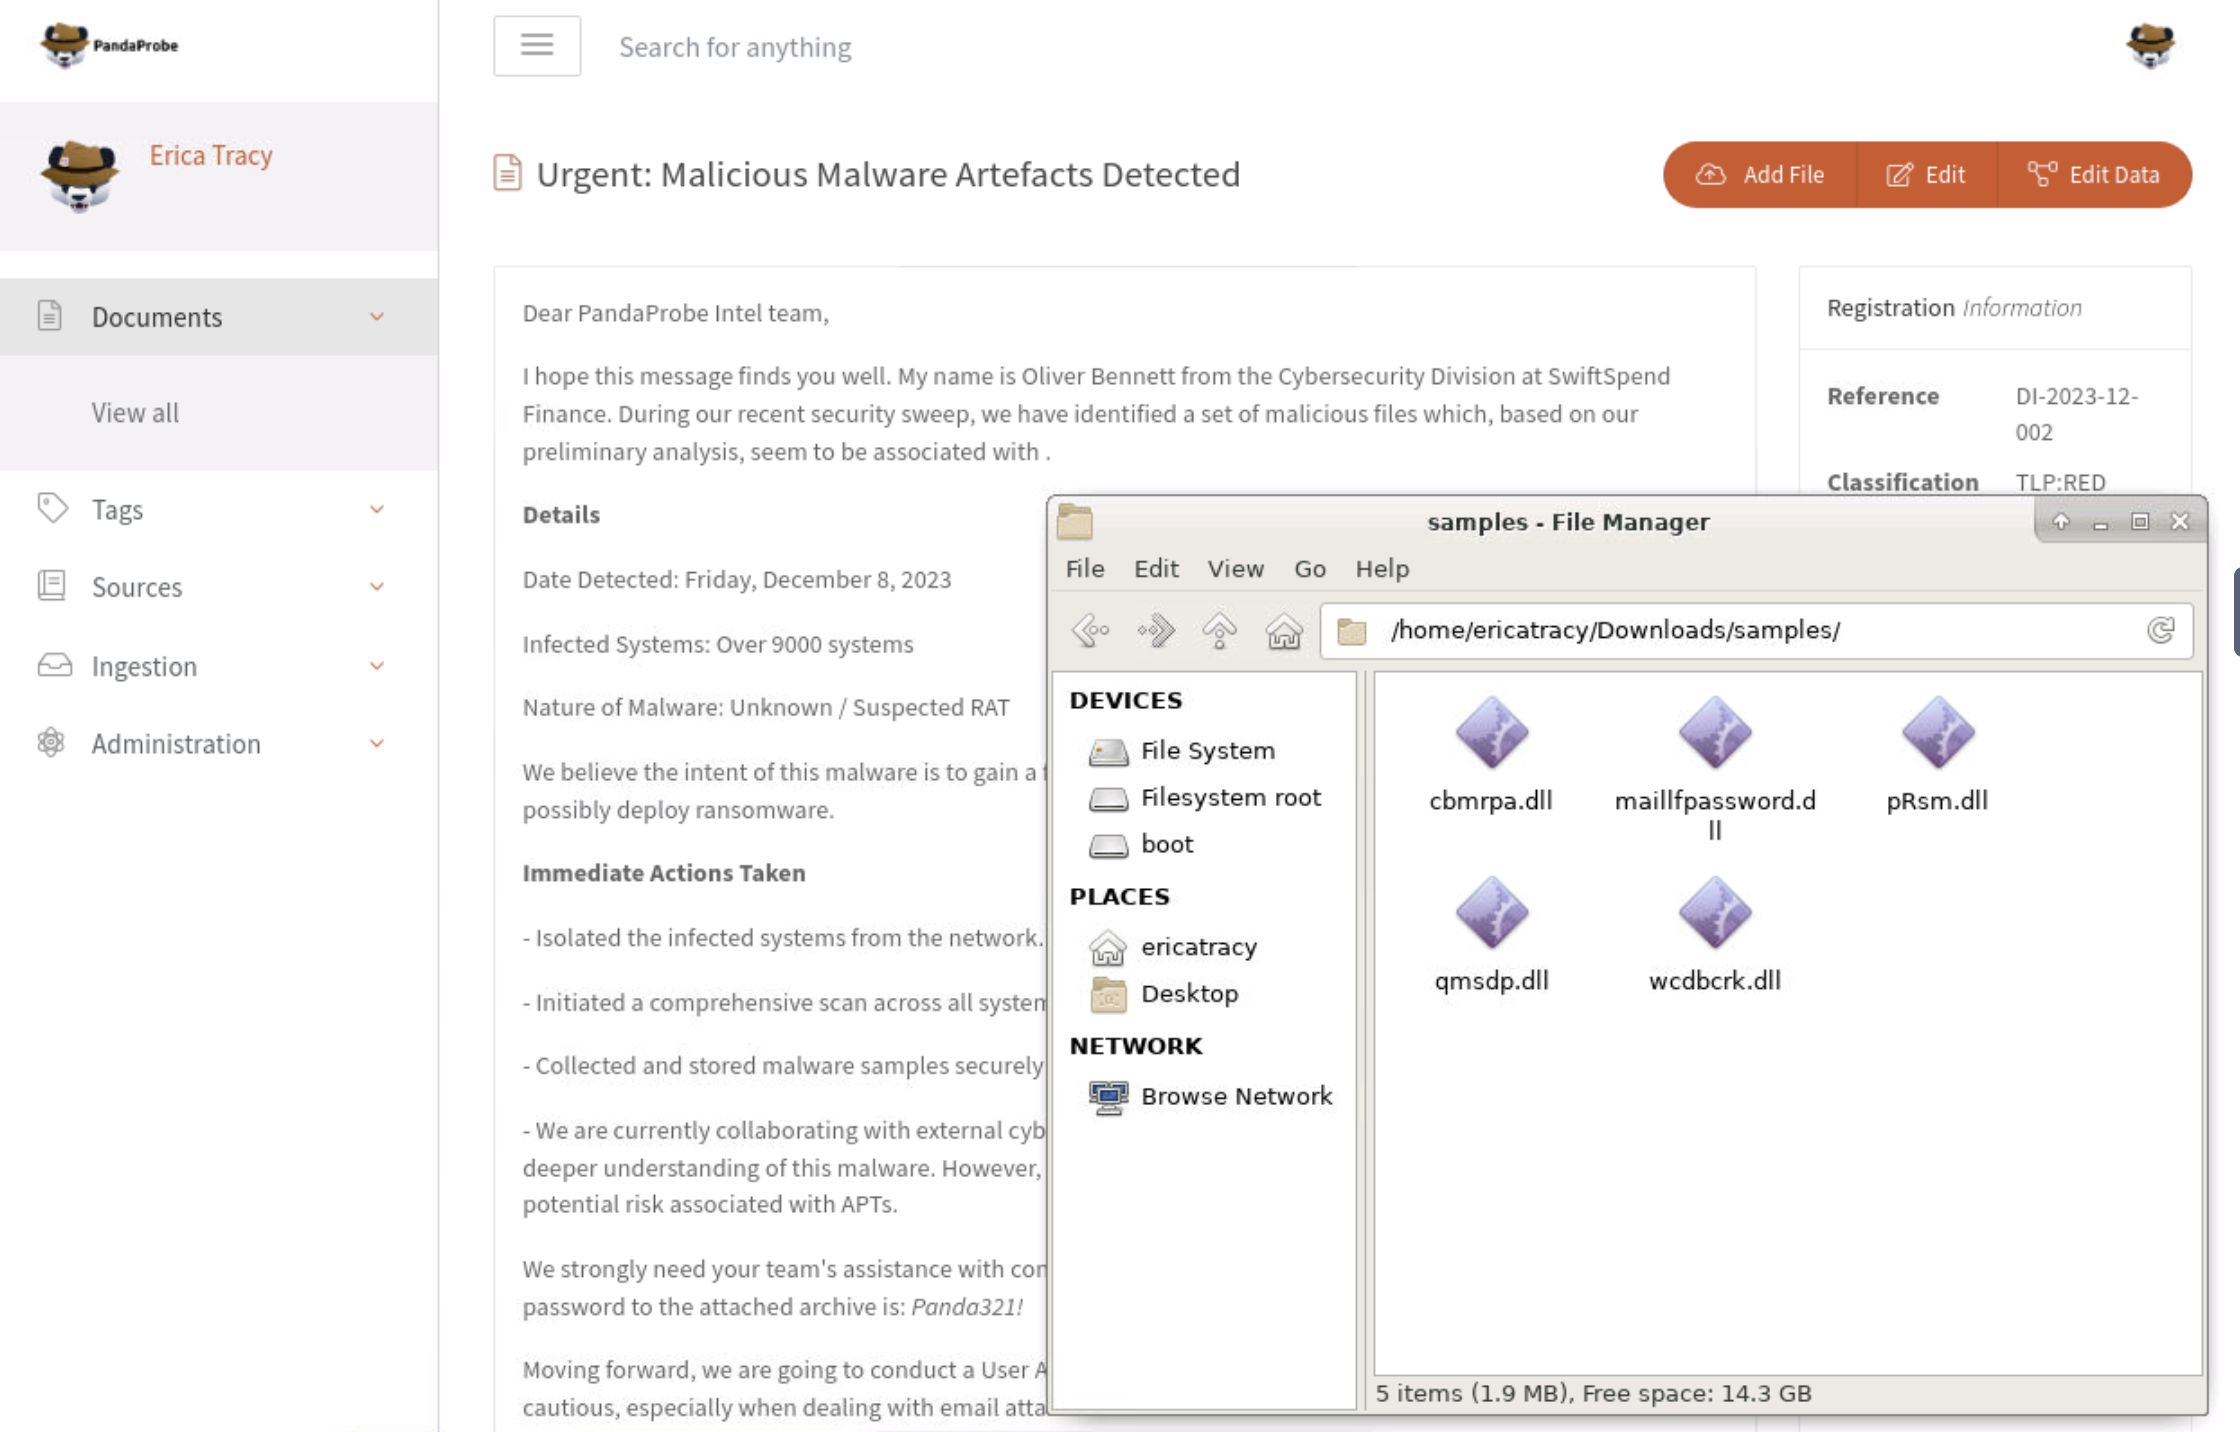Open the Help menu in File Manager
2240x1432 pixels.
1382,569
